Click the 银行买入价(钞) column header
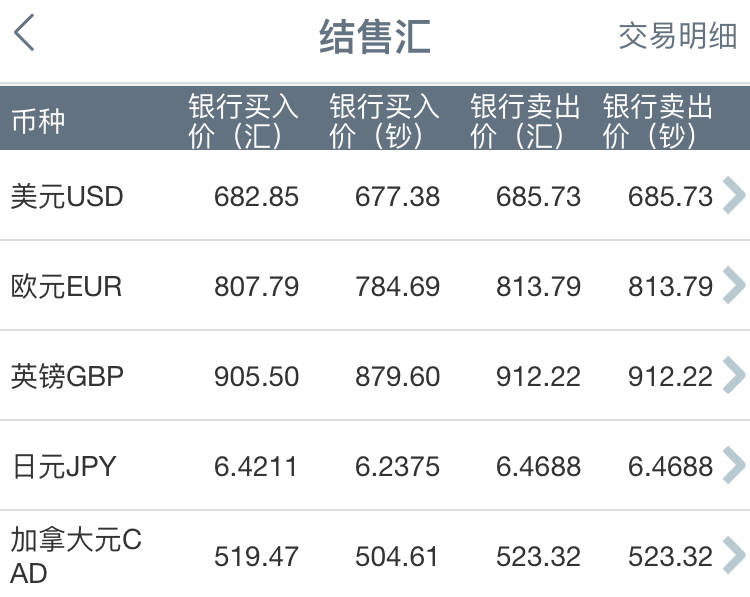Screen dimensions: 750x597 point(384,121)
